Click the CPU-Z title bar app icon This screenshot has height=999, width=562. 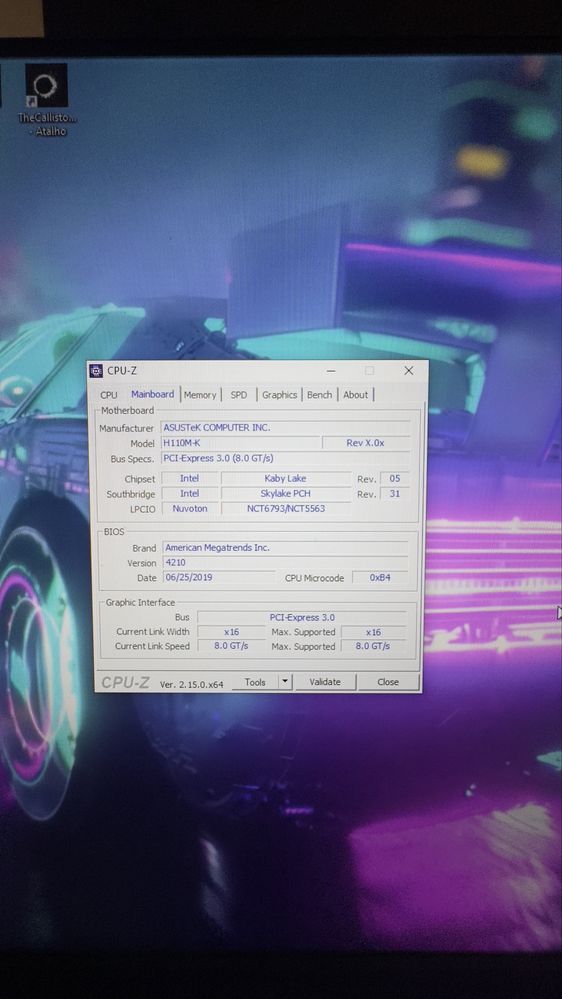pos(96,371)
